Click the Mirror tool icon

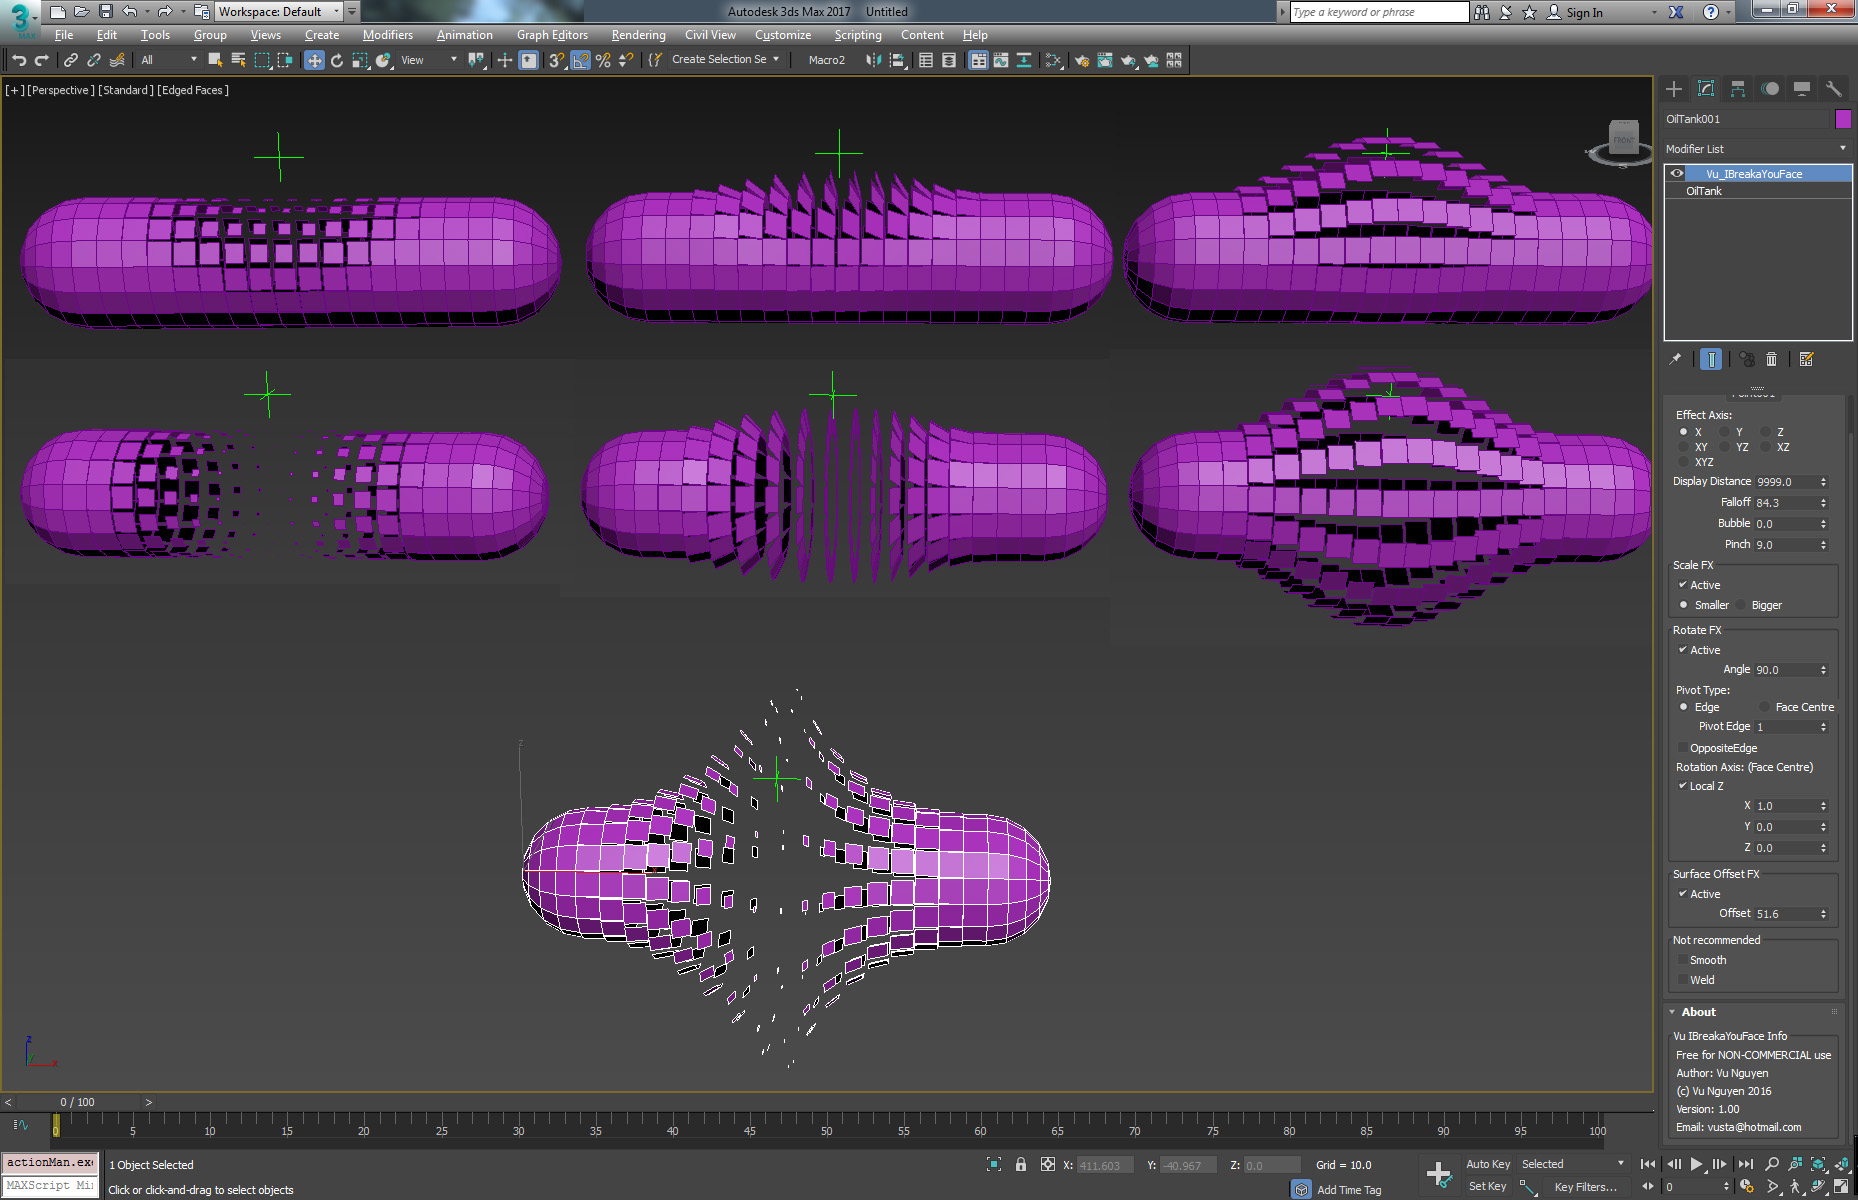click(874, 60)
